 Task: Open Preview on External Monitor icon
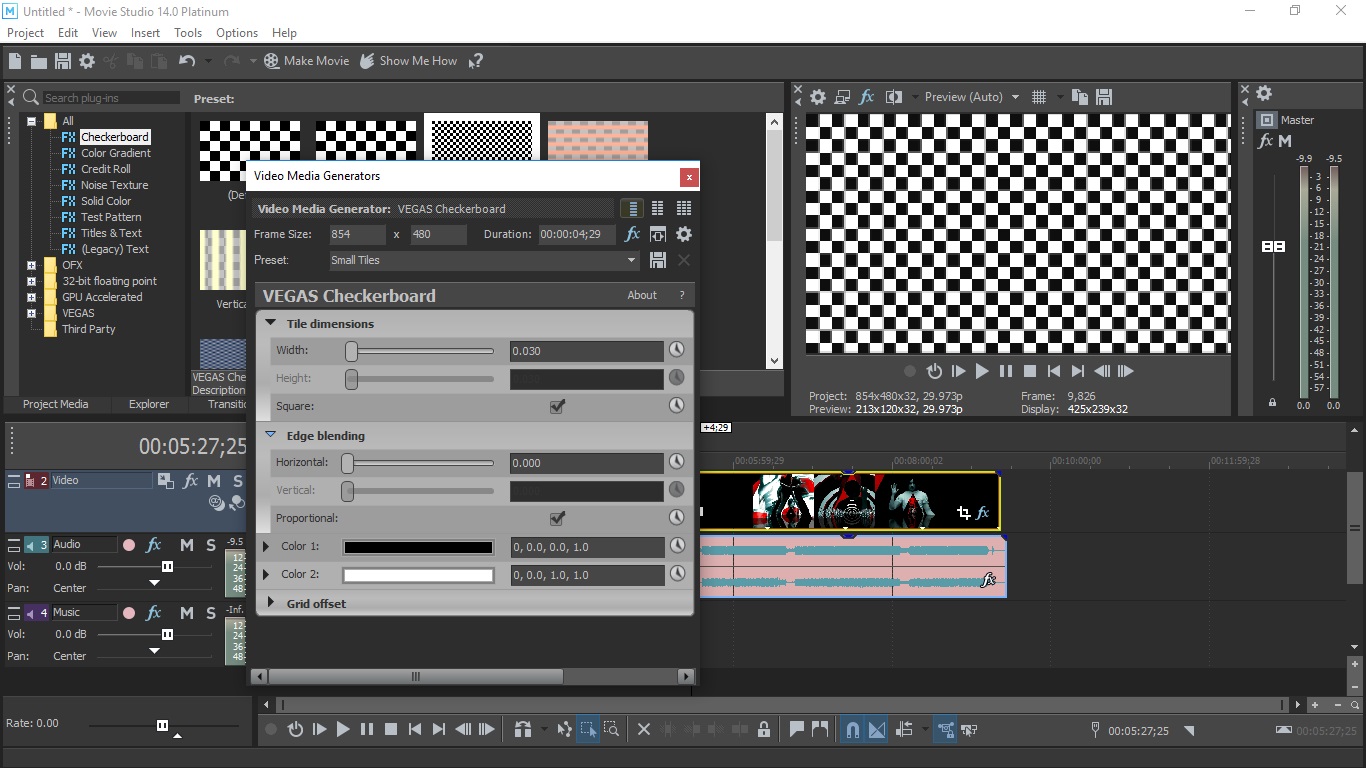point(842,97)
